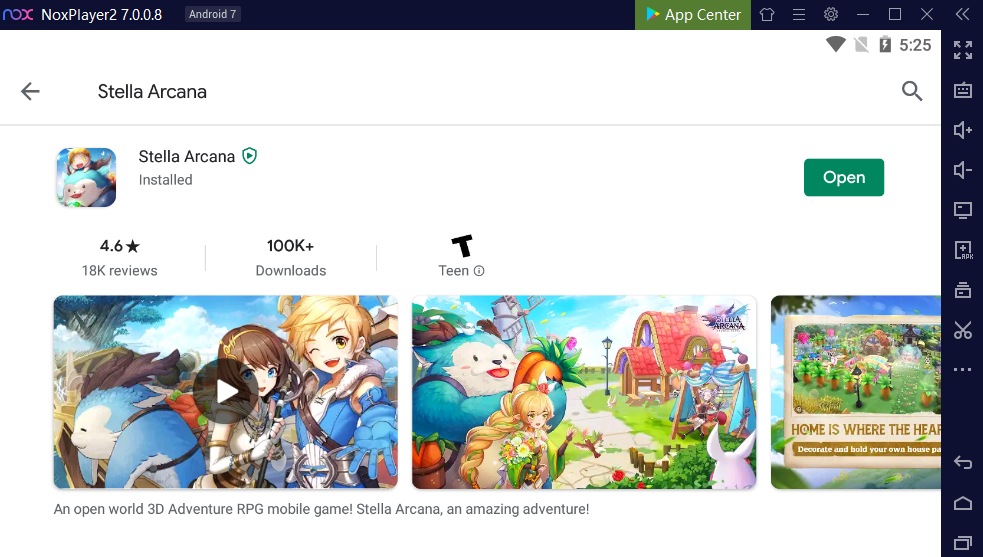Click the 'An open world 3D Adventure' description
Image resolution: width=983 pixels, height=557 pixels.
point(322,509)
